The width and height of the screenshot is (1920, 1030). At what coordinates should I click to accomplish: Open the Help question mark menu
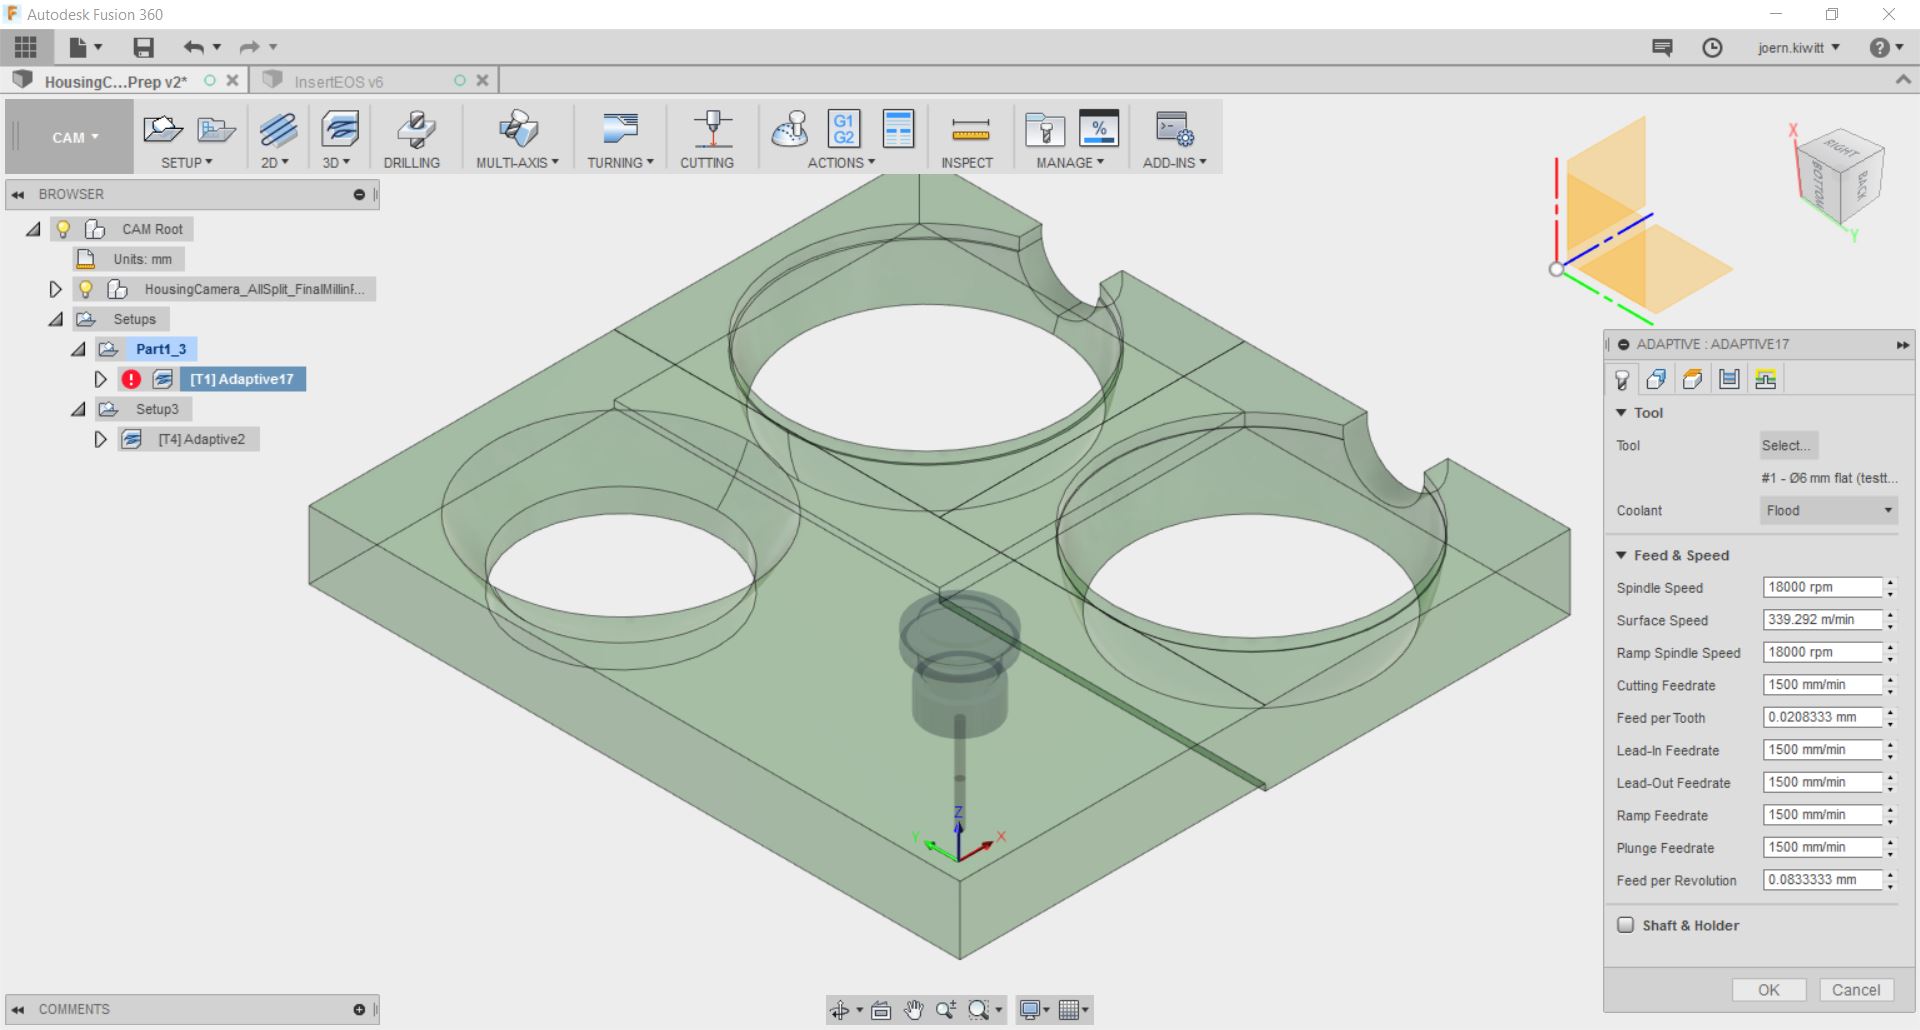(1885, 48)
